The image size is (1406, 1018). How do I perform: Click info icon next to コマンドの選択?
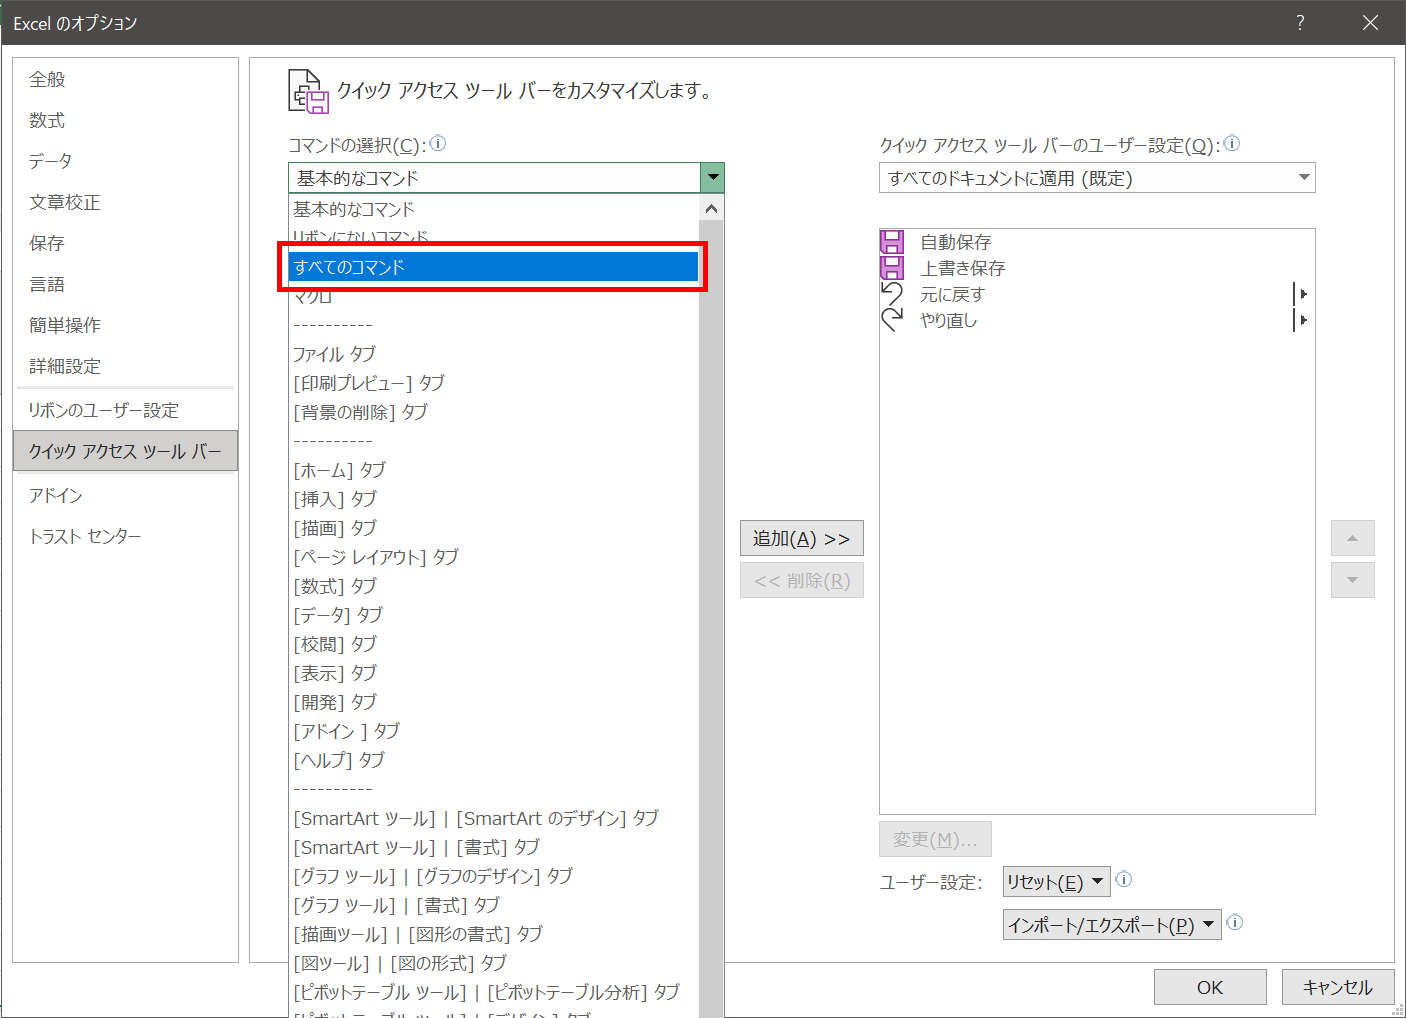[438, 144]
